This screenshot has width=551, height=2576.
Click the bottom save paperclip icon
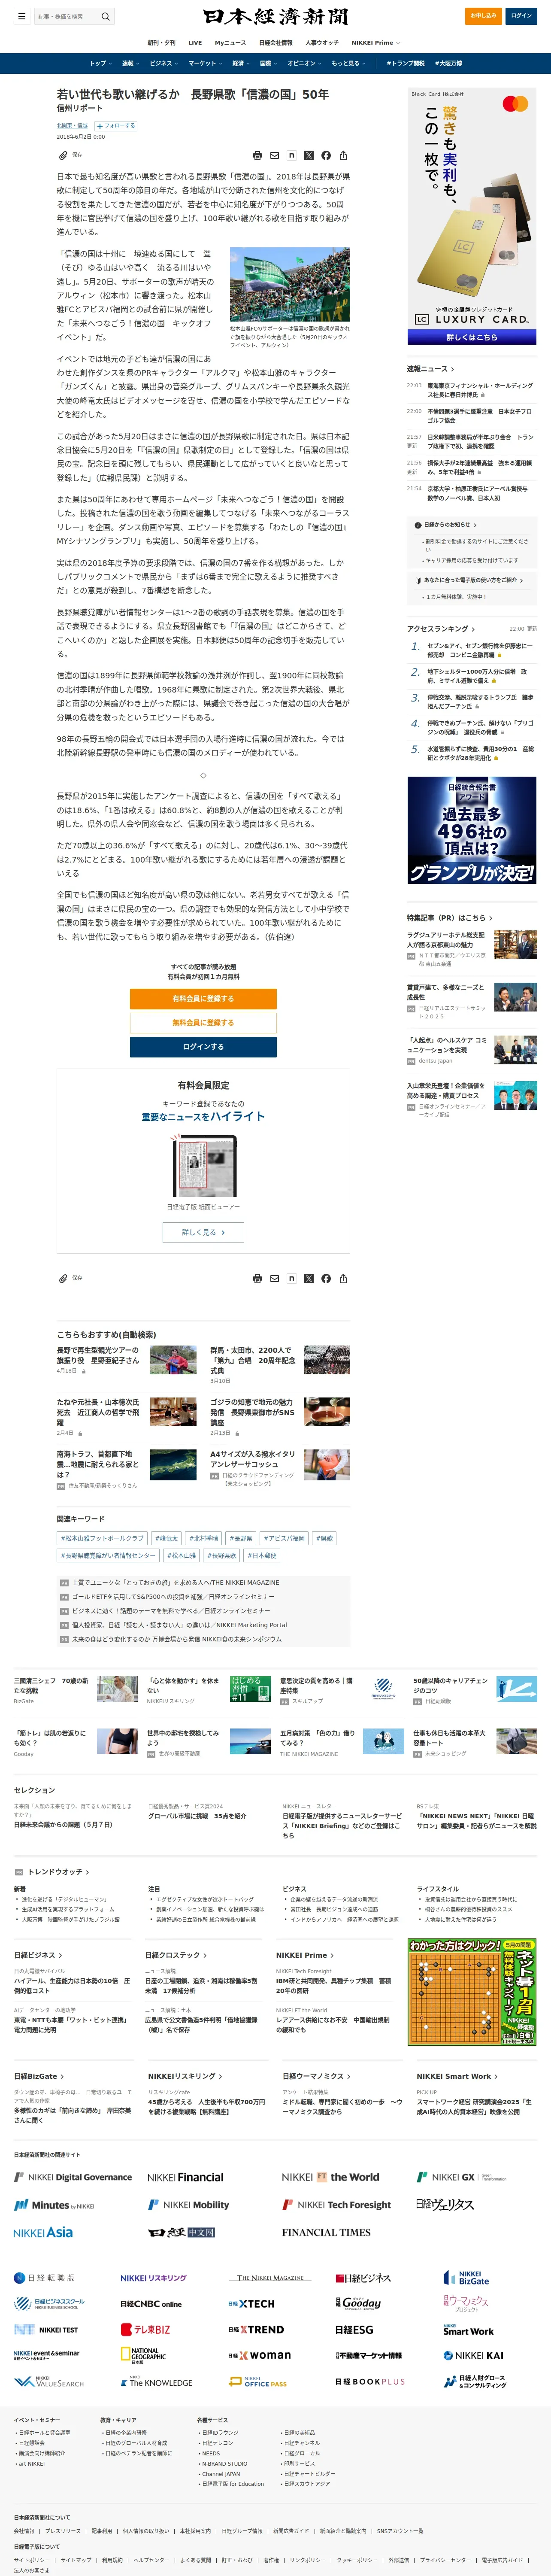point(63,1278)
